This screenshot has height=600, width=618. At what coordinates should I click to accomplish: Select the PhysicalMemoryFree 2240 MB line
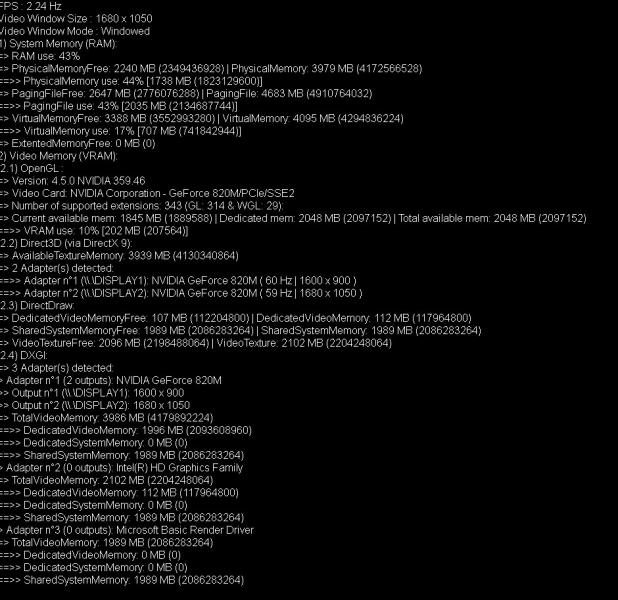[x=211, y=69]
